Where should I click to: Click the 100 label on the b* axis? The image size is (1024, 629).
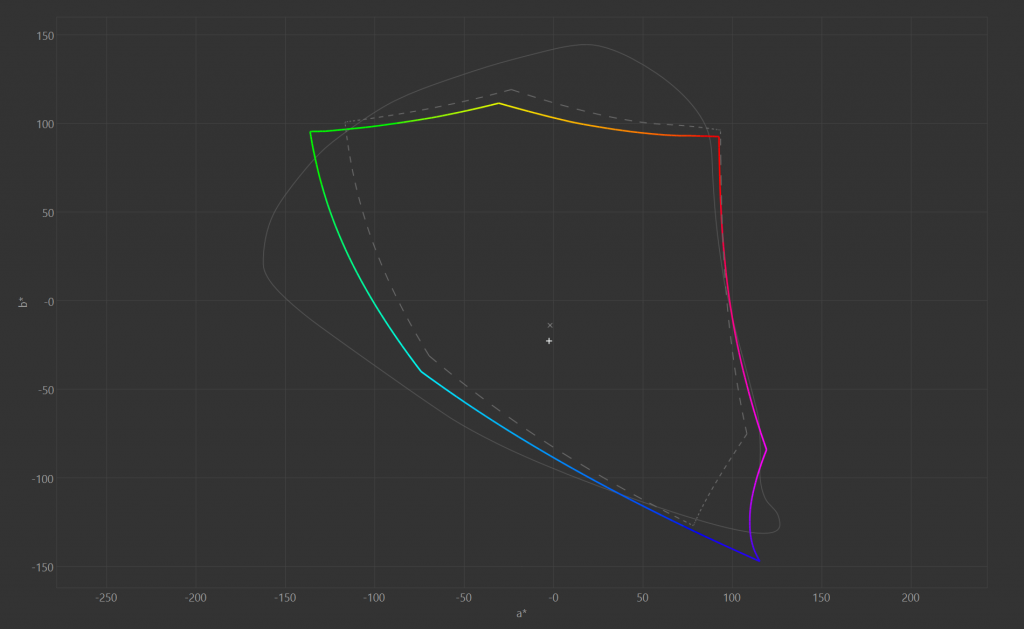[x=45, y=124]
